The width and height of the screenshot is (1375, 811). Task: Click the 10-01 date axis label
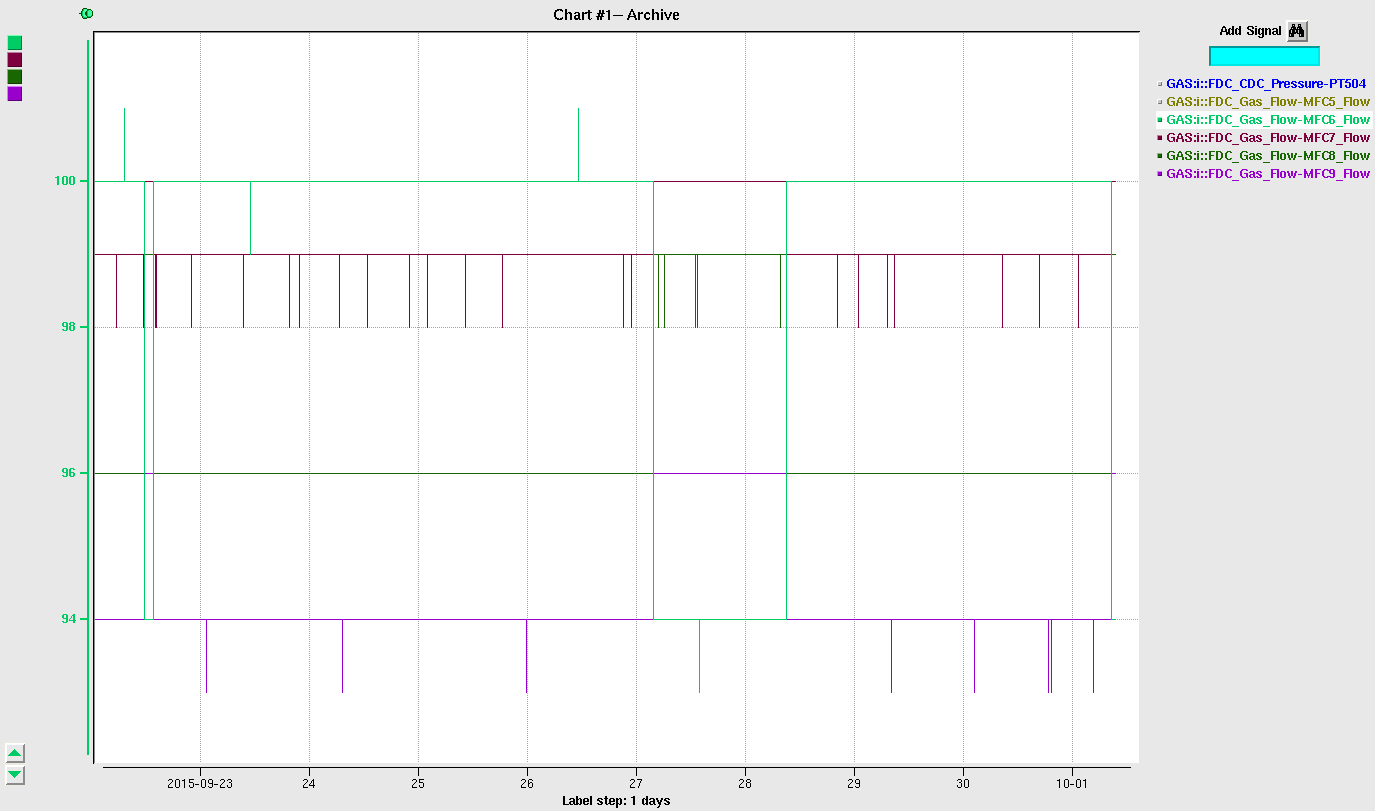1072,784
